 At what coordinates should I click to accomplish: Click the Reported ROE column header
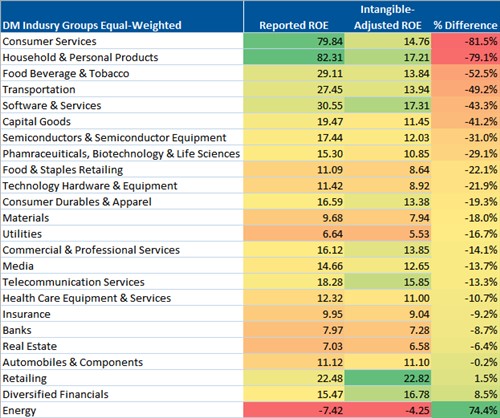coord(294,25)
